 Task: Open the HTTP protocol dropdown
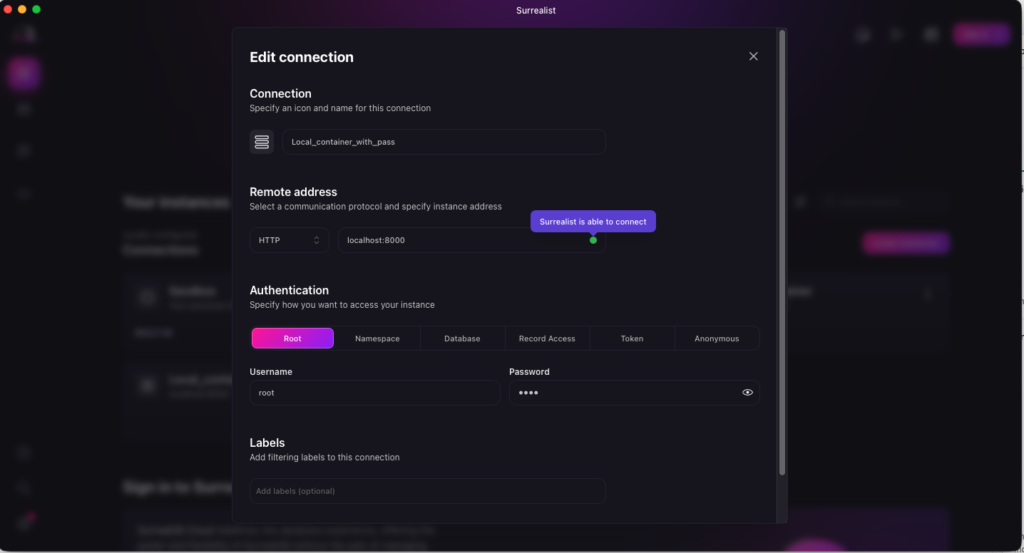289,240
